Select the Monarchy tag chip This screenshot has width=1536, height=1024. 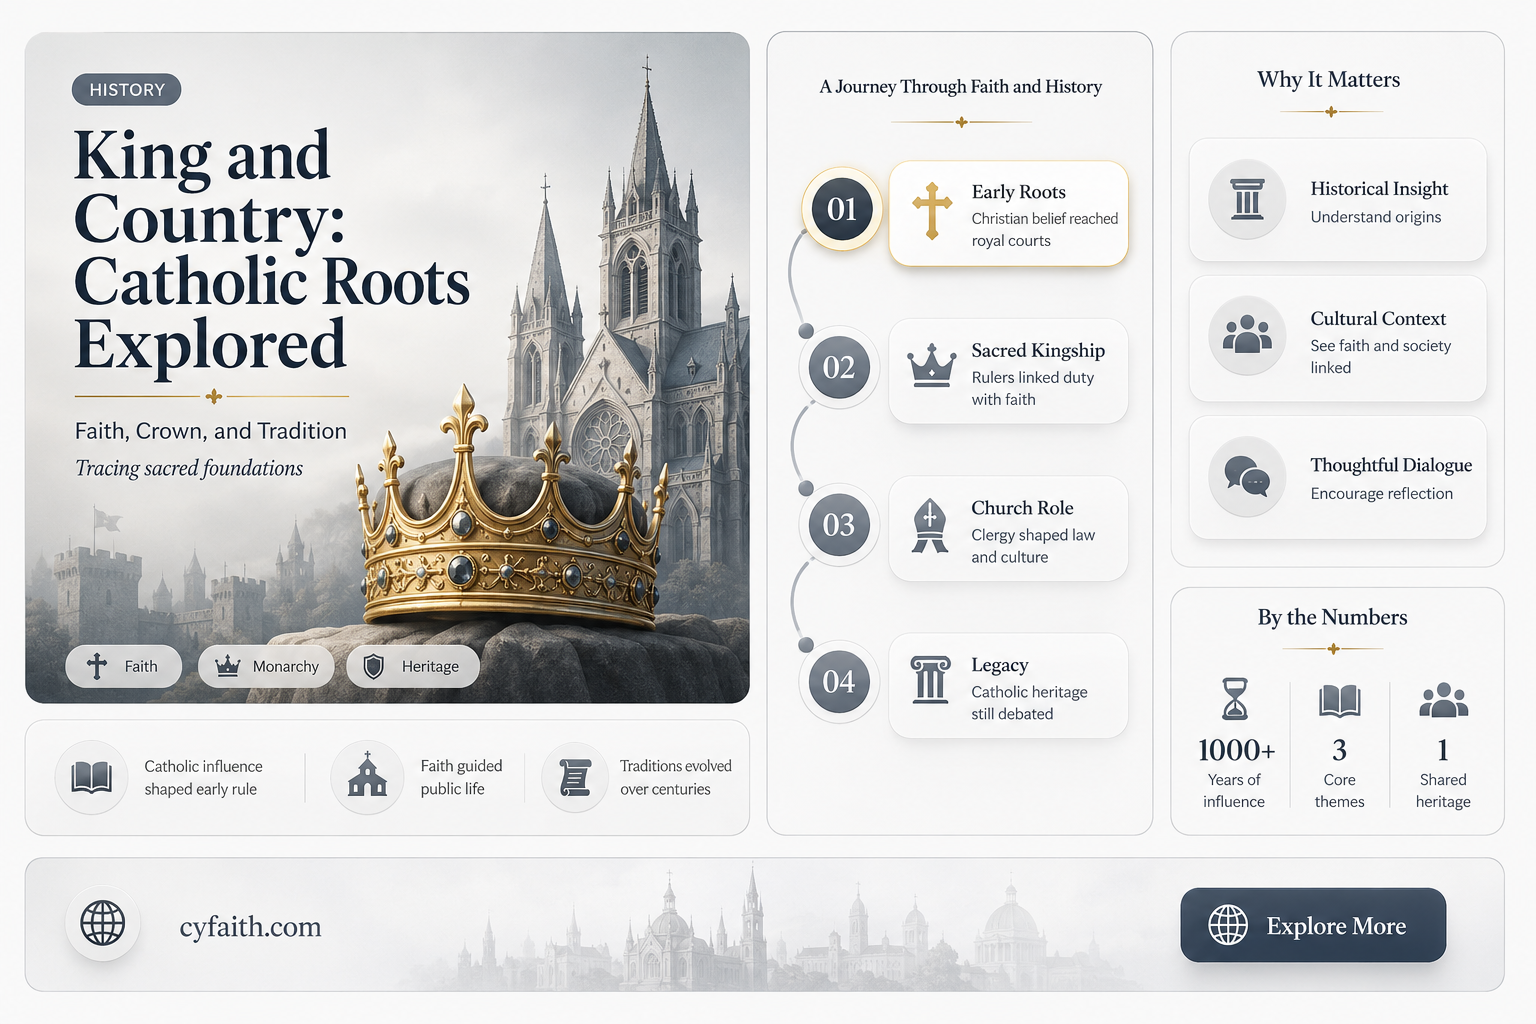click(267, 666)
